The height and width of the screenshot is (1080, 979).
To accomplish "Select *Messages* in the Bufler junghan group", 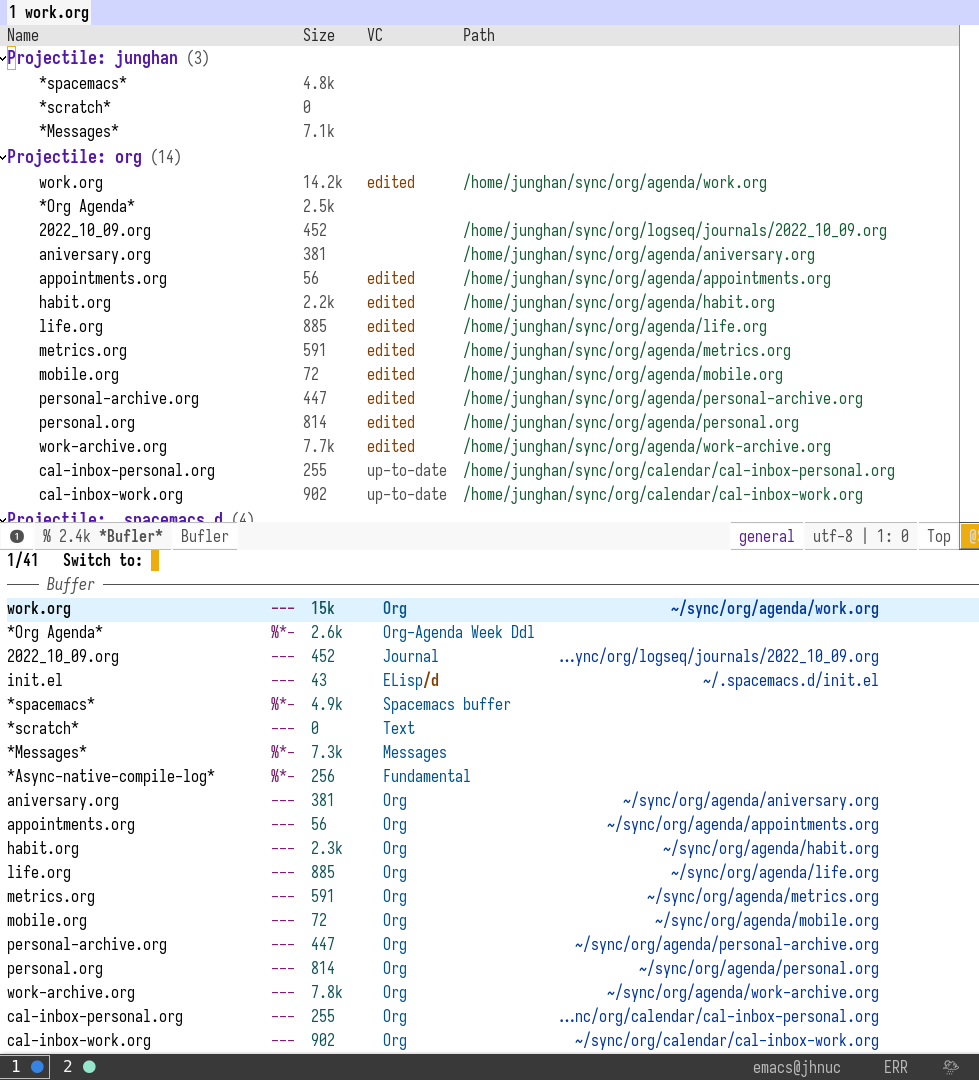I will (79, 132).
